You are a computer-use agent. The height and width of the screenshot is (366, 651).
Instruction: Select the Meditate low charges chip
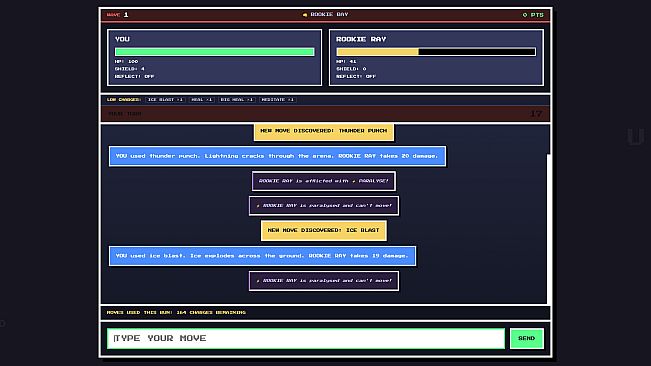pyautogui.click(x=278, y=100)
